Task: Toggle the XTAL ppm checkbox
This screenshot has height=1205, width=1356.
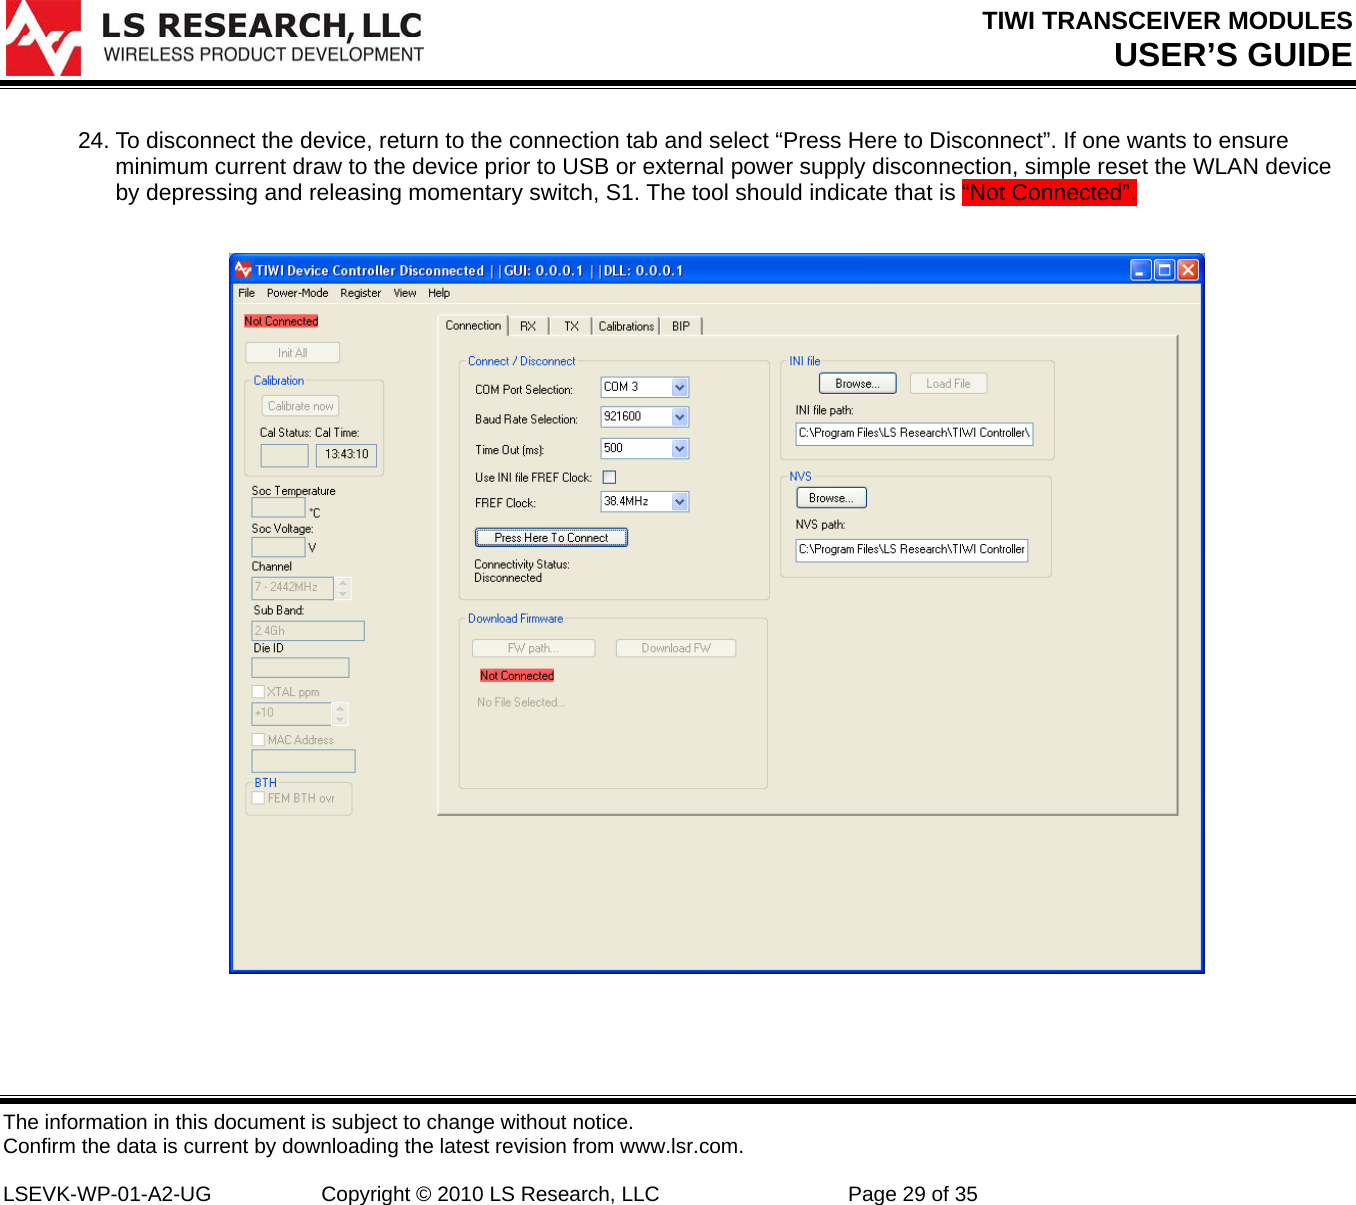Action: 258,692
